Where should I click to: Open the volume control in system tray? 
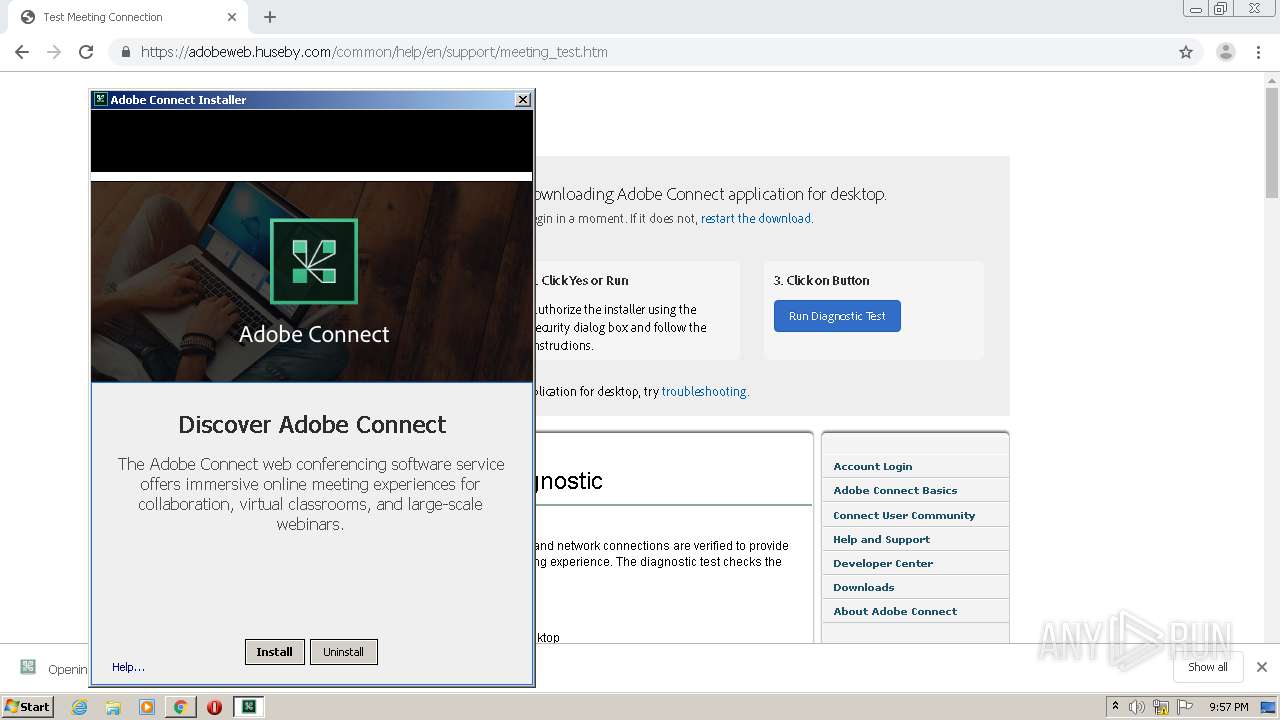(1137, 707)
